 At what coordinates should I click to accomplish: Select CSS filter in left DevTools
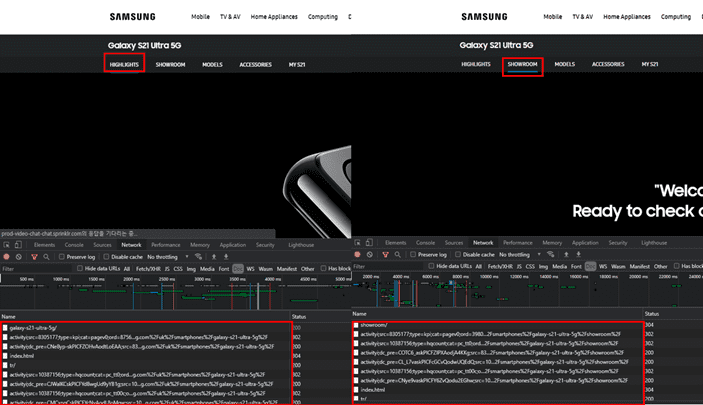pos(178,269)
